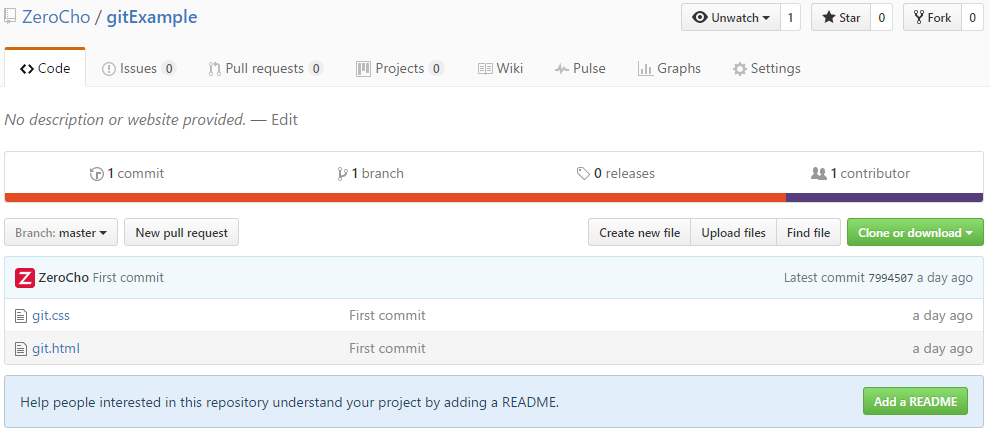Image resolution: width=990 pixels, height=432 pixels.
Task: Click the fork count next to Fork
Action: [972, 18]
